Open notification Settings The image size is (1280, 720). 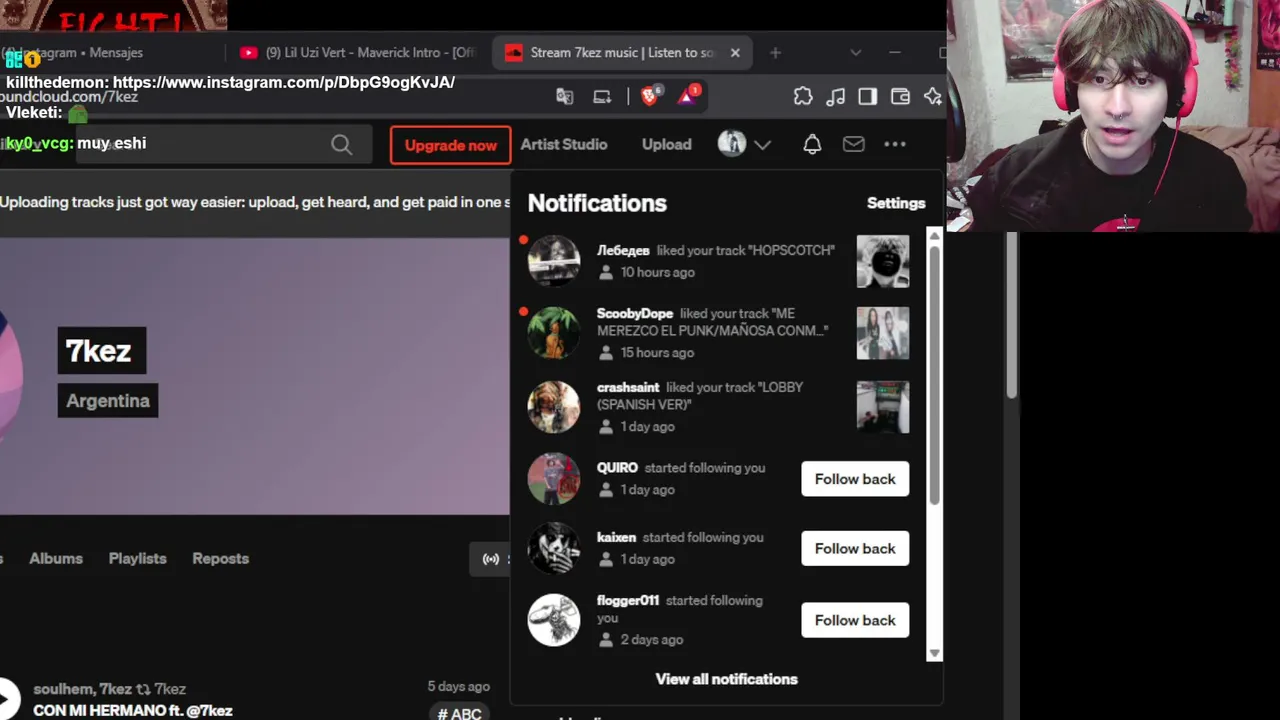tap(896, 203)
